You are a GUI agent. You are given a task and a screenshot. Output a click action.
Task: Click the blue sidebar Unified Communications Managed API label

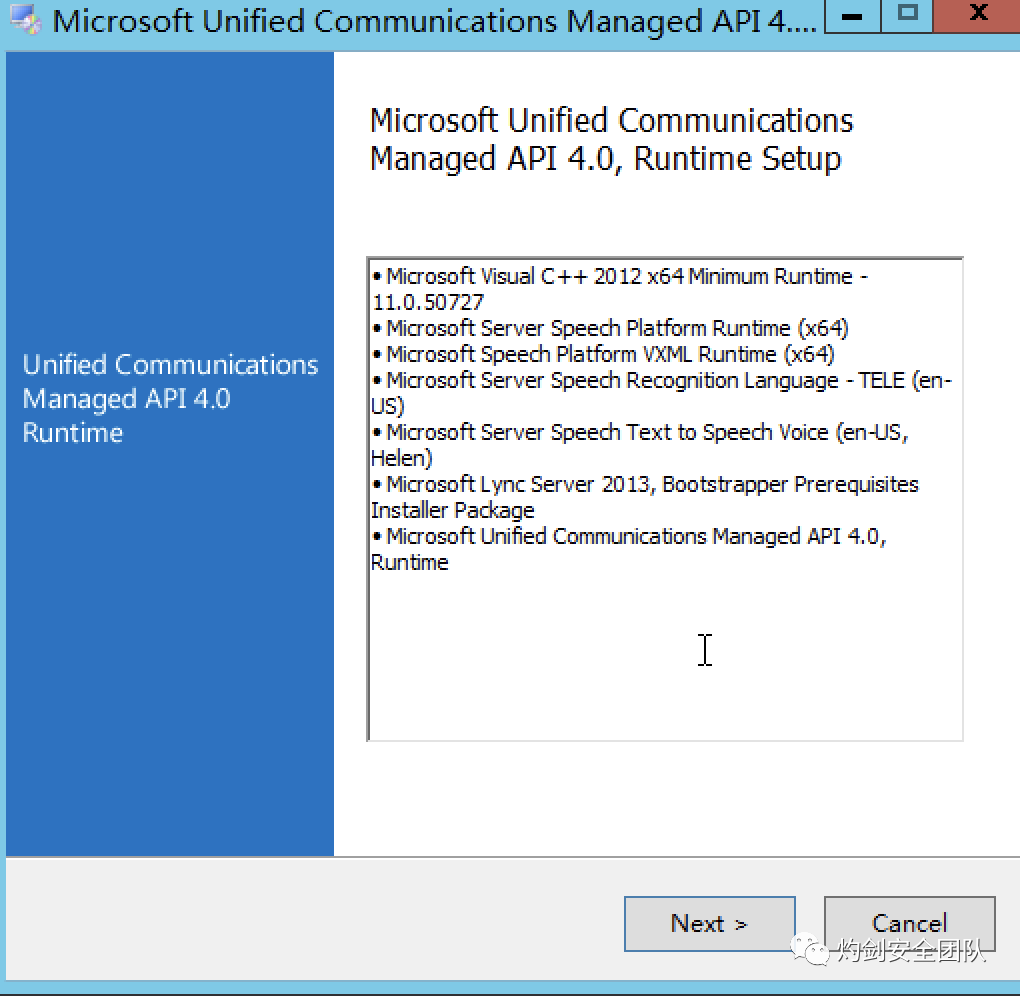(x=170, y=398)
